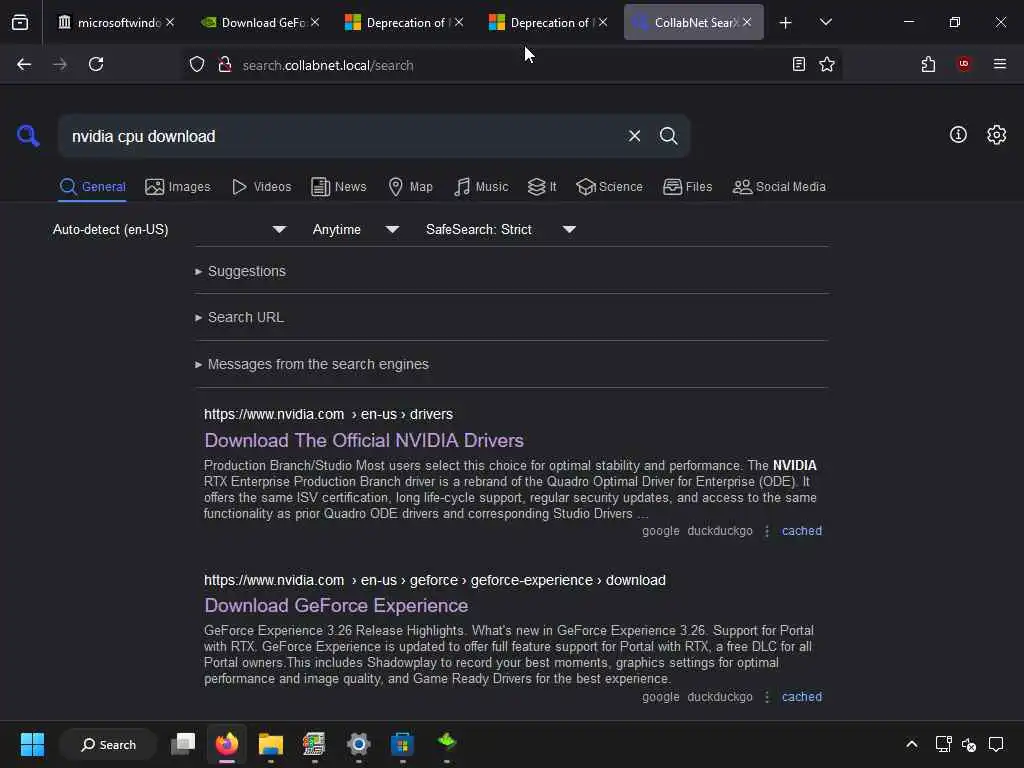Open the about info icon
The height and width of the screenshot is (768, 1024).
click(x=958, y=135)
